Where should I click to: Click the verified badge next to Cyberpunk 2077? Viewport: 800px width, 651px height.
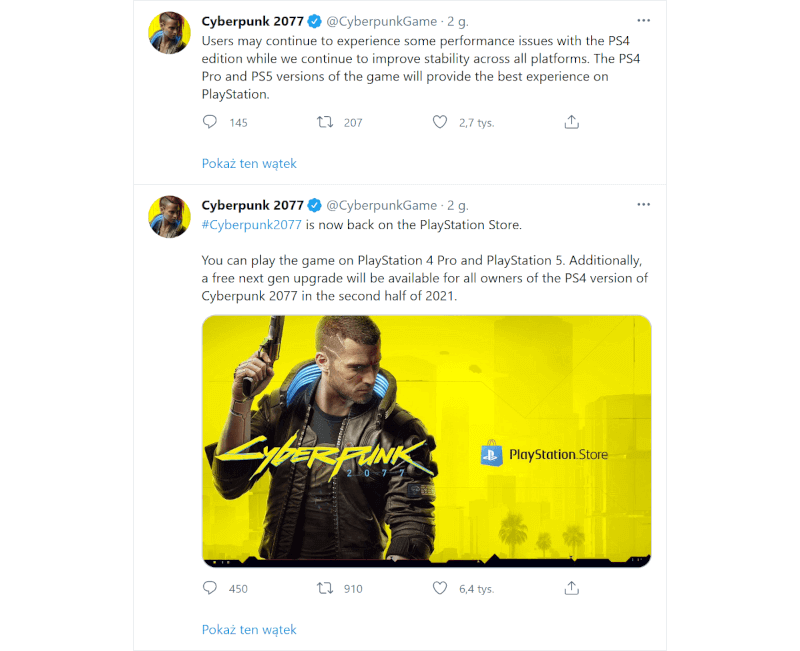(x=314, y=19)
